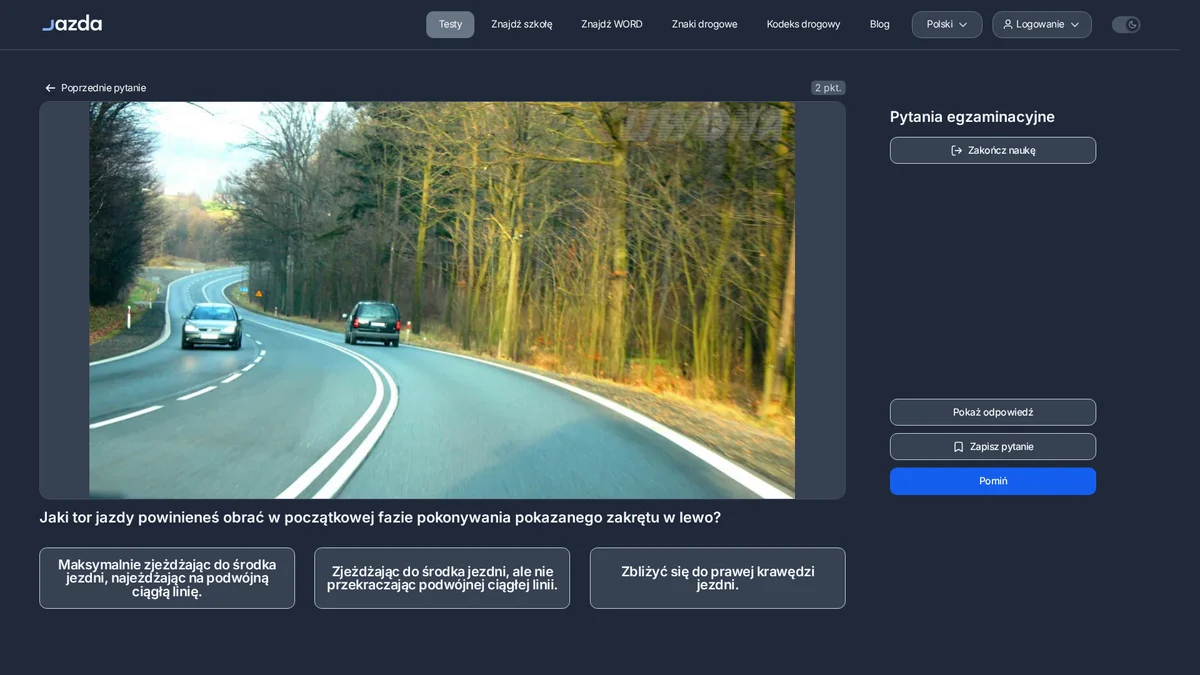Screen dimensions: 1200x675
Task: Go to Znajdź szkołę
Action: [x=522, y=24]
